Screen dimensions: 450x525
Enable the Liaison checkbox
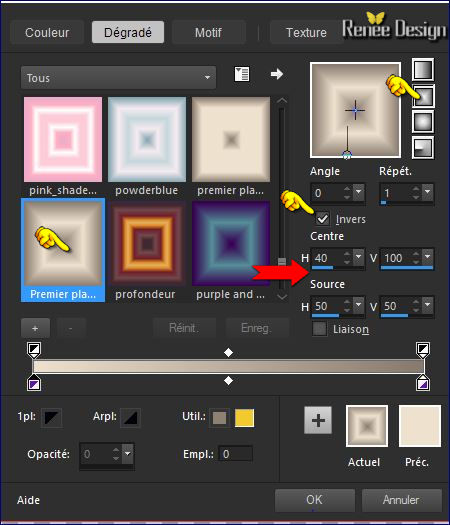[320, 329]
